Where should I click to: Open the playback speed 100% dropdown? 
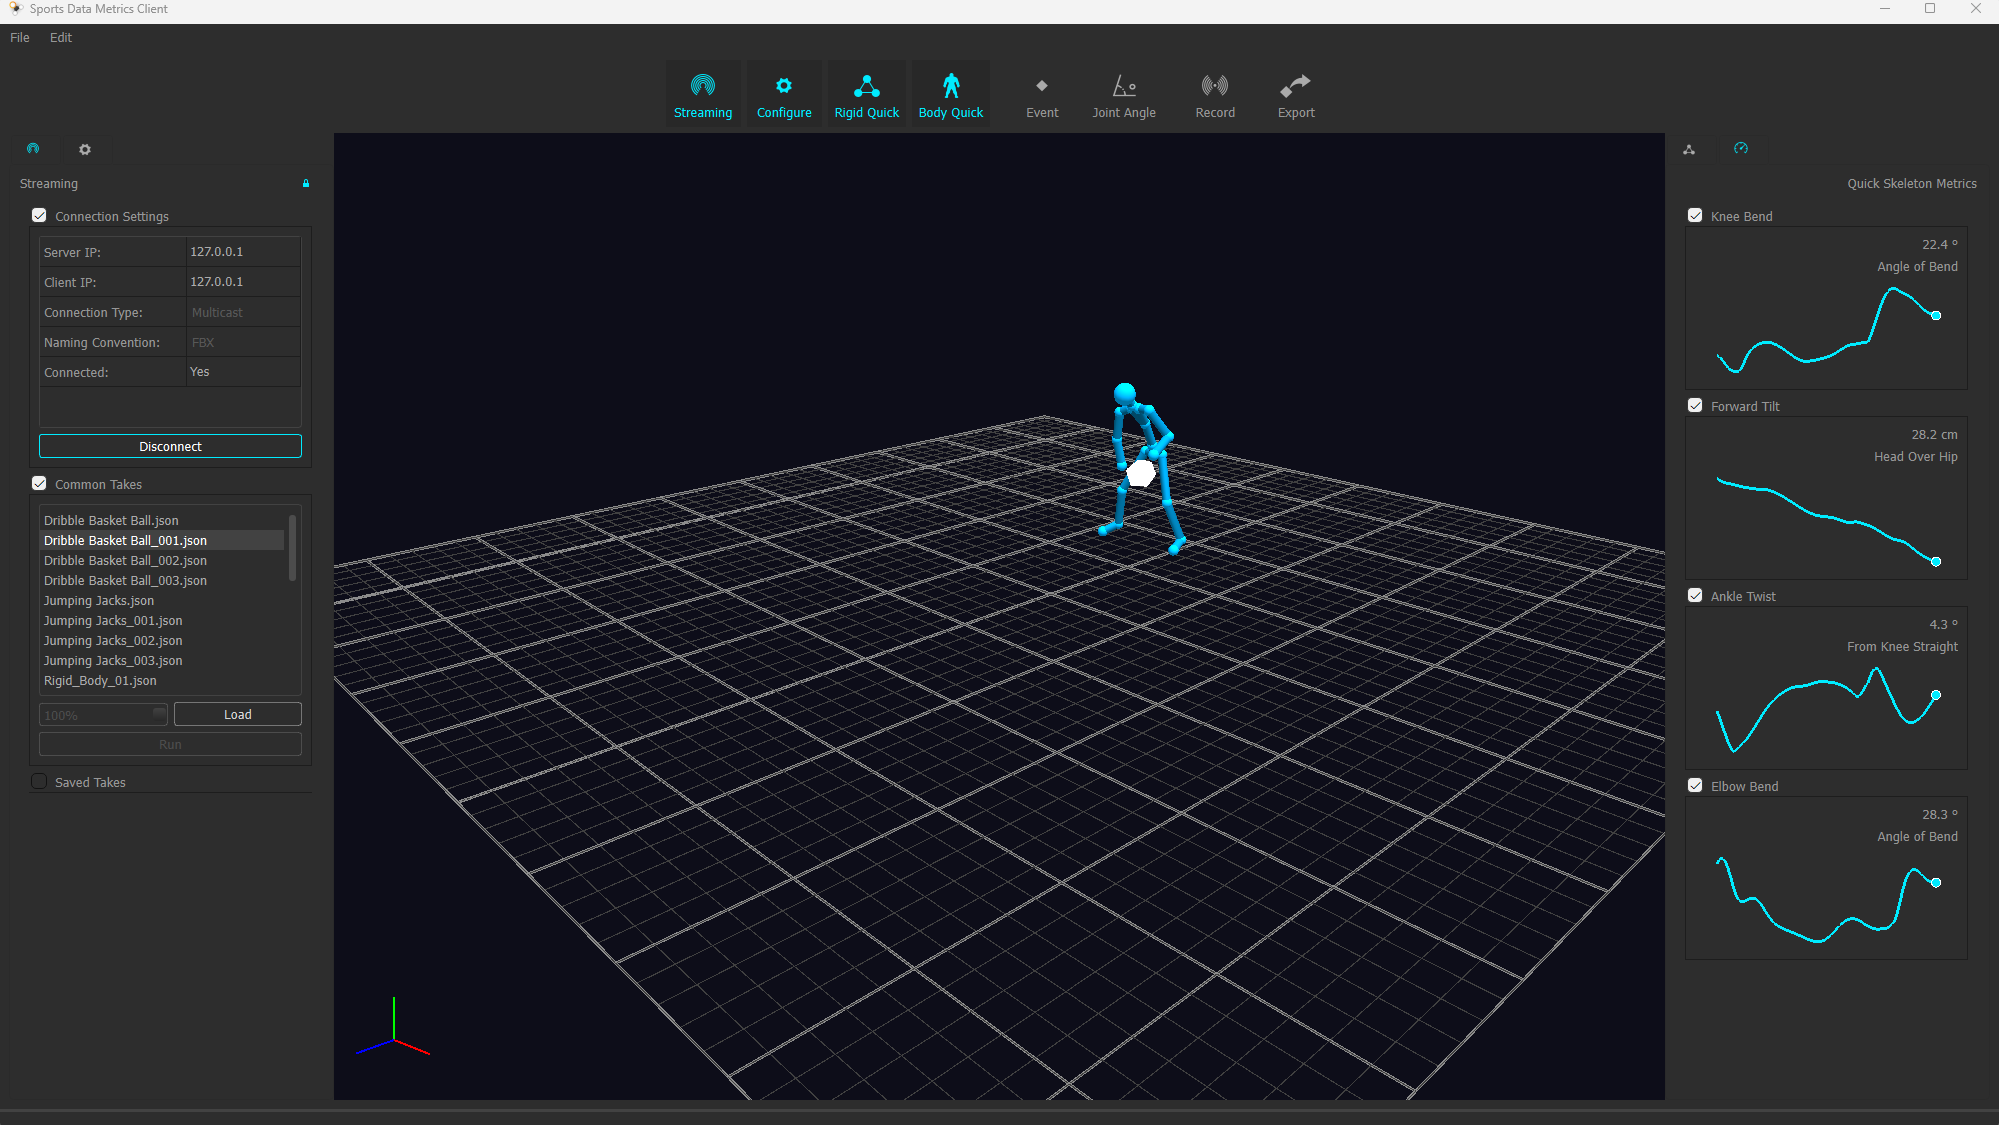point(104,715)
